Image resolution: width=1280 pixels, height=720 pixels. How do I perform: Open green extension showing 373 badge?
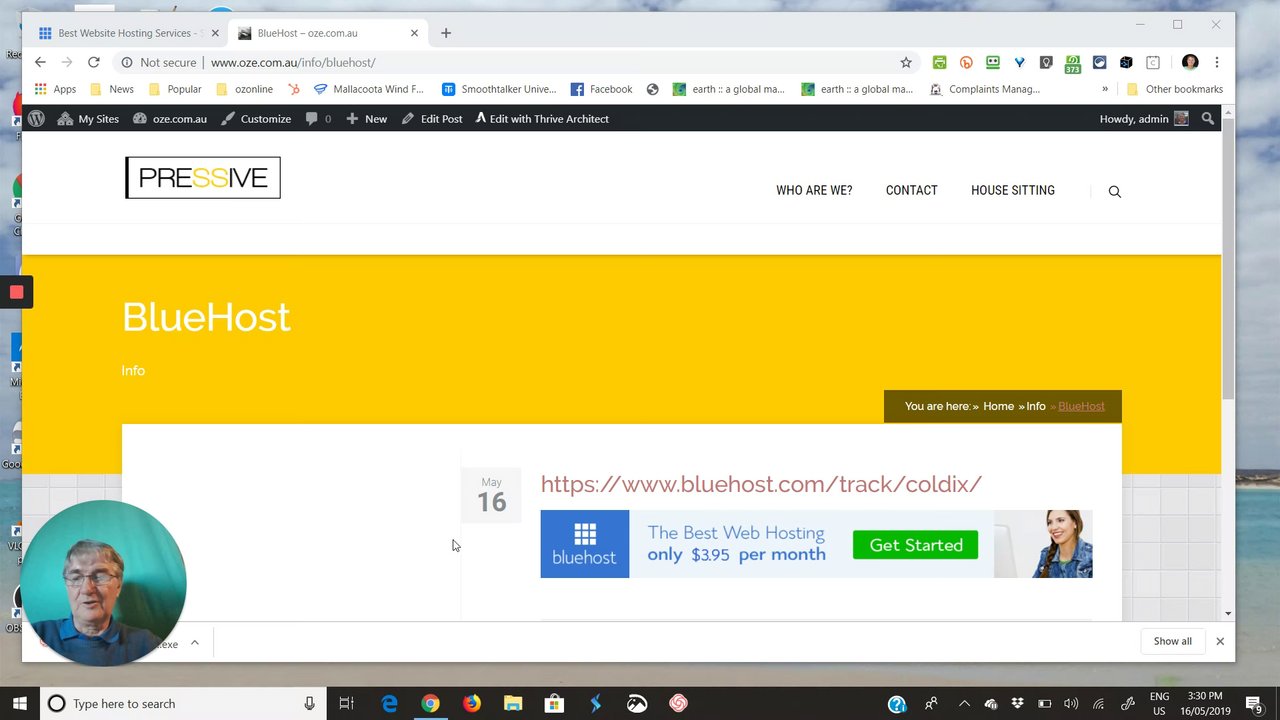pyautogui.click(x=1072, y=64)
